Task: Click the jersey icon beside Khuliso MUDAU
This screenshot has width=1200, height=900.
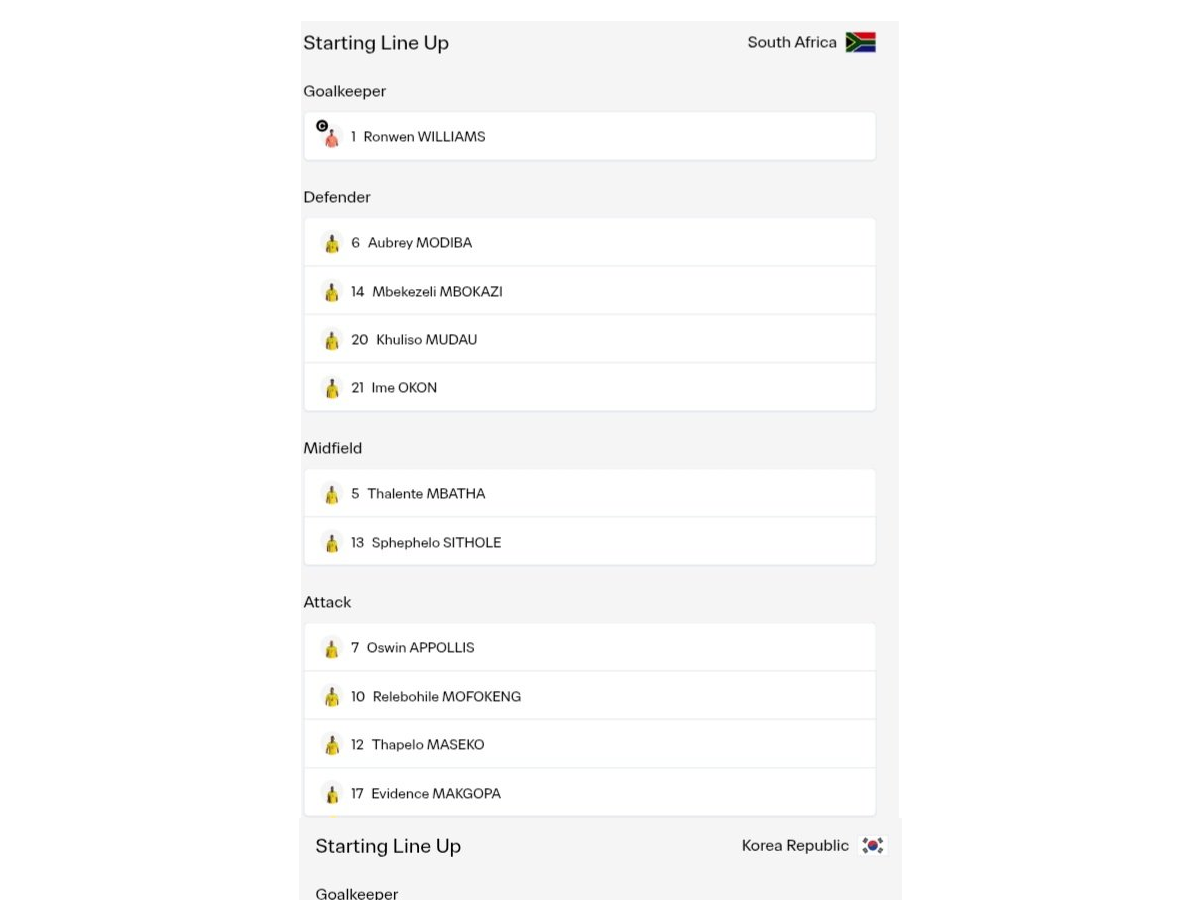Action: (332, 340)
